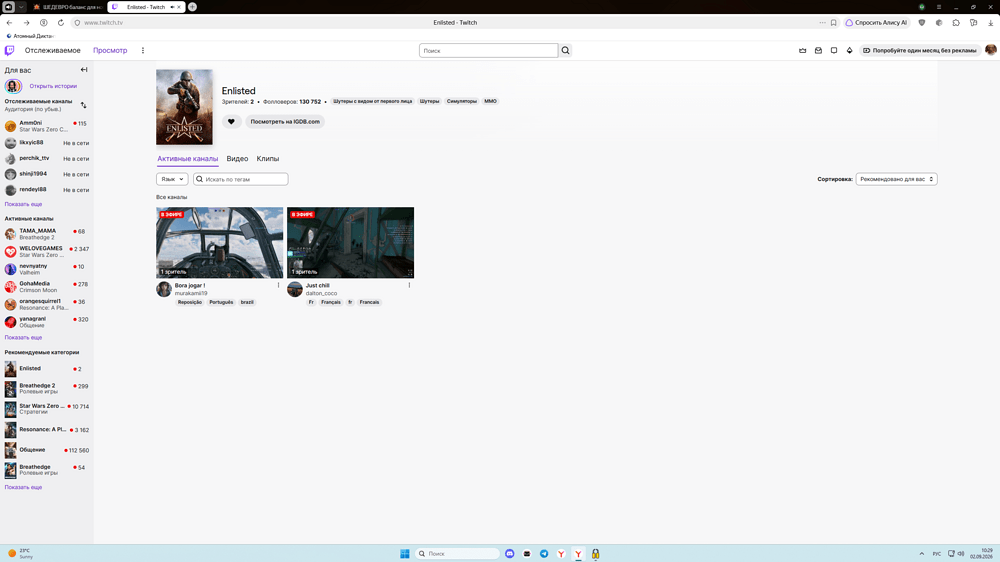This screenshot has width=1000, height=562.
Task: Open the WELOVEGAMES active channel
Action: coord(46,251)
